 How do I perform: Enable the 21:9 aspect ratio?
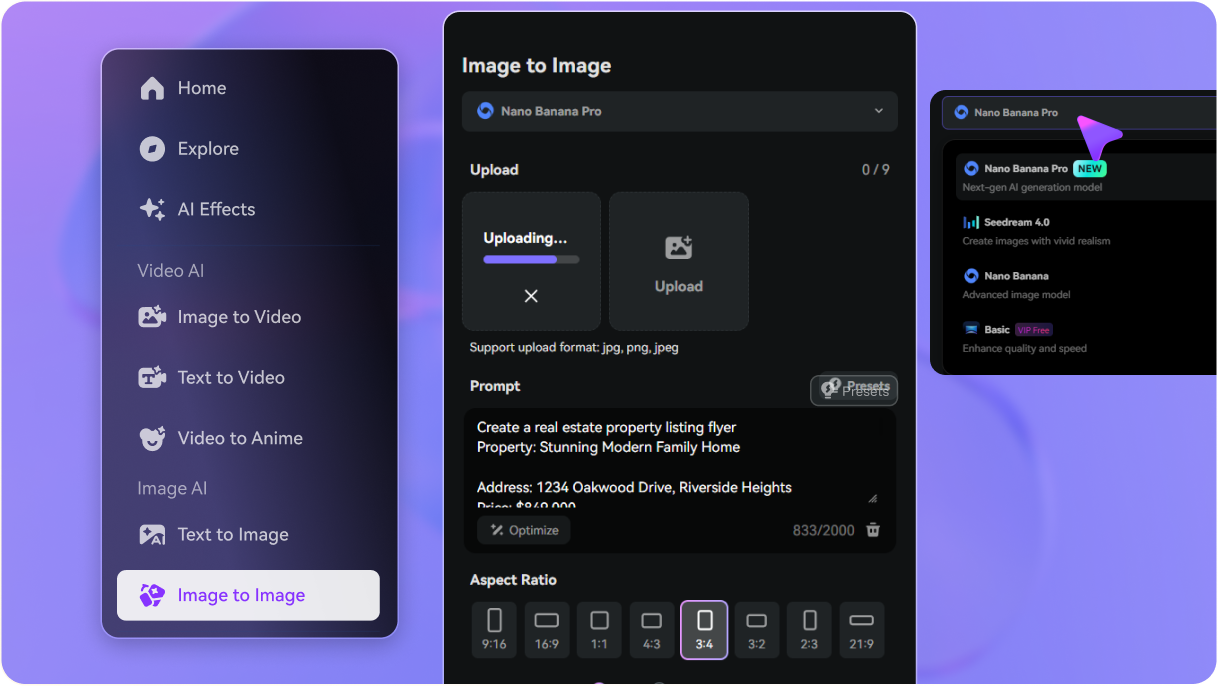coord(861,629)
